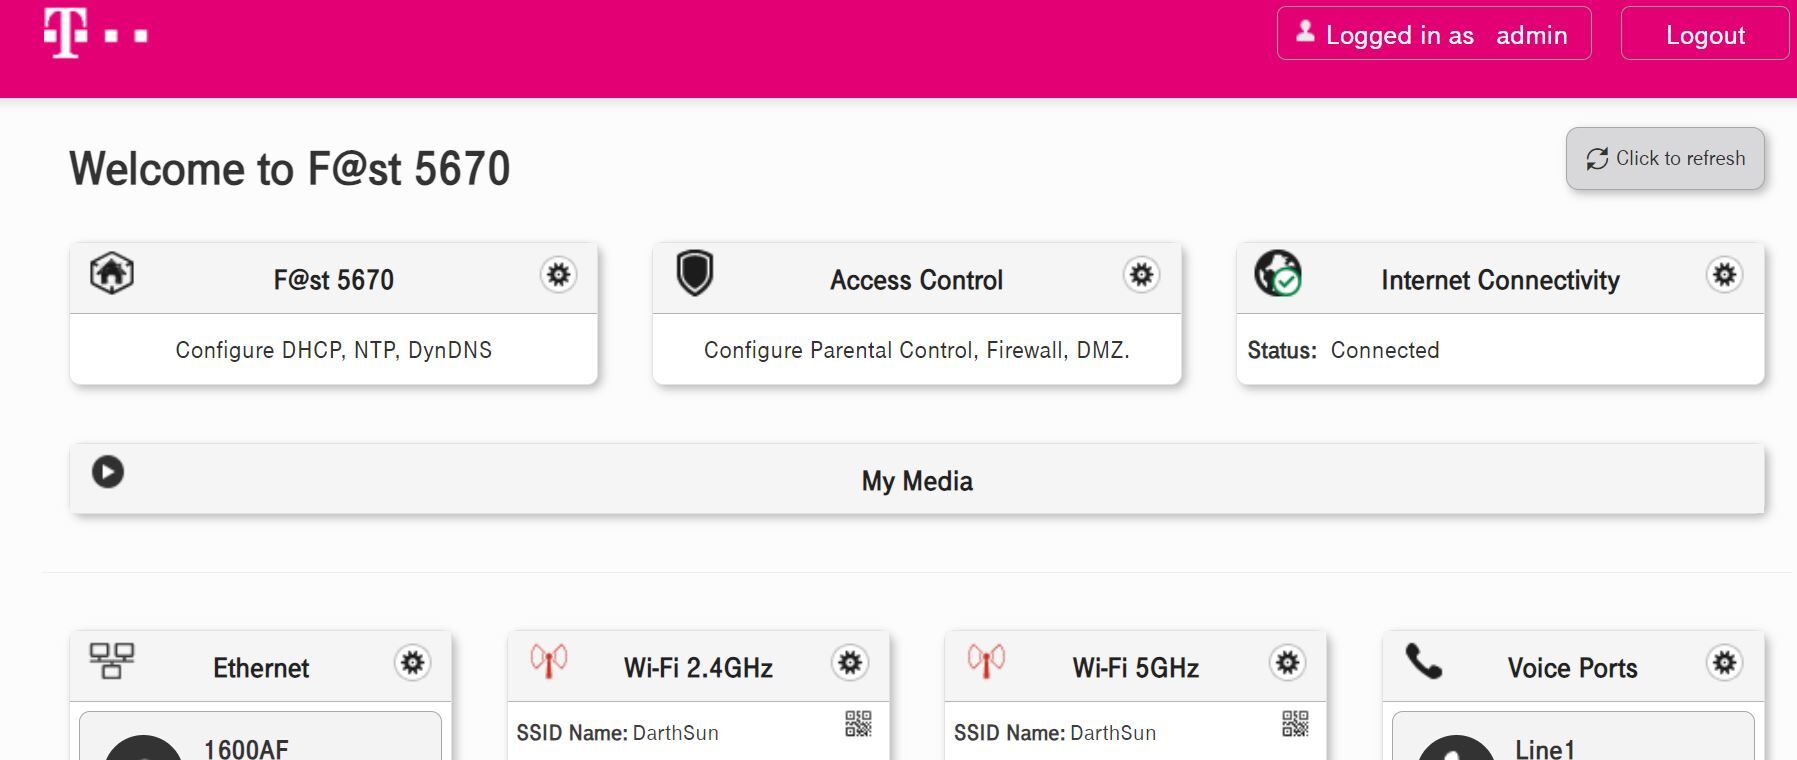
Task: Expand the My Media panel
Action: coord(916,481)
